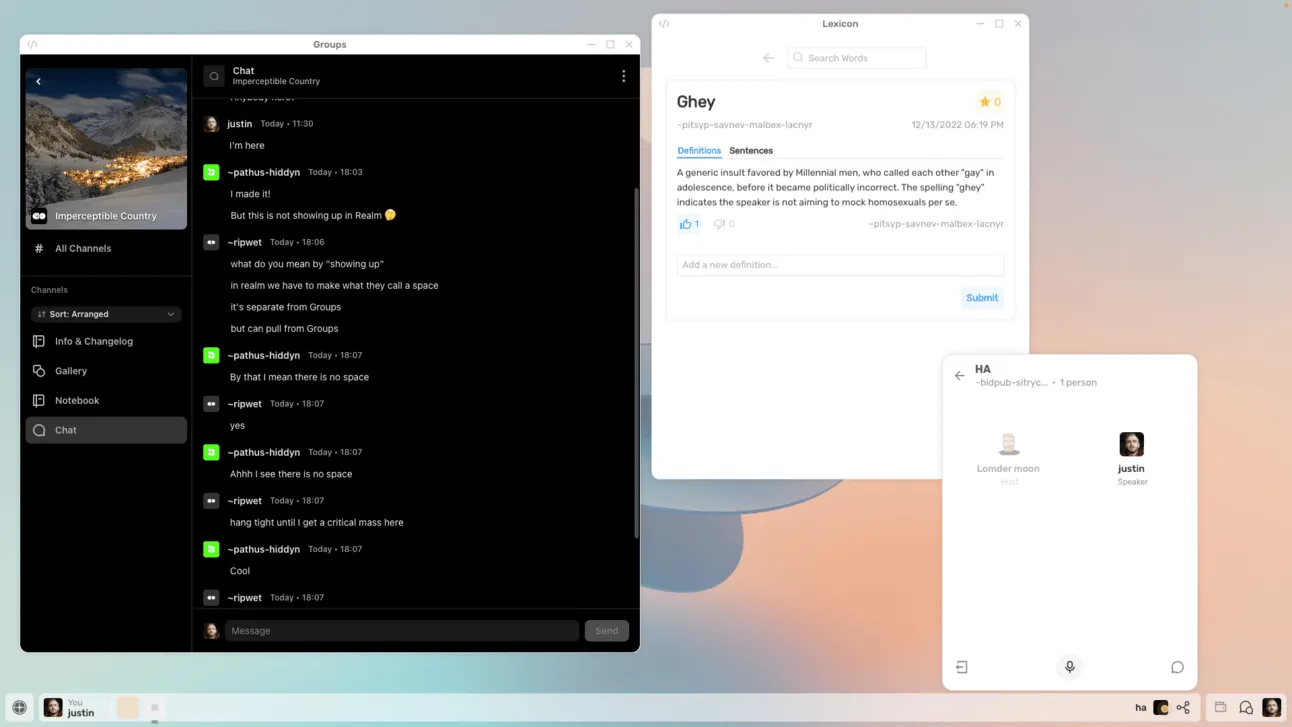The width and height of the screenshot is (1292, 727).
Task: Click the dark avatar beside 'ha' in bottom bar
Action: [x=1161, y=707]
